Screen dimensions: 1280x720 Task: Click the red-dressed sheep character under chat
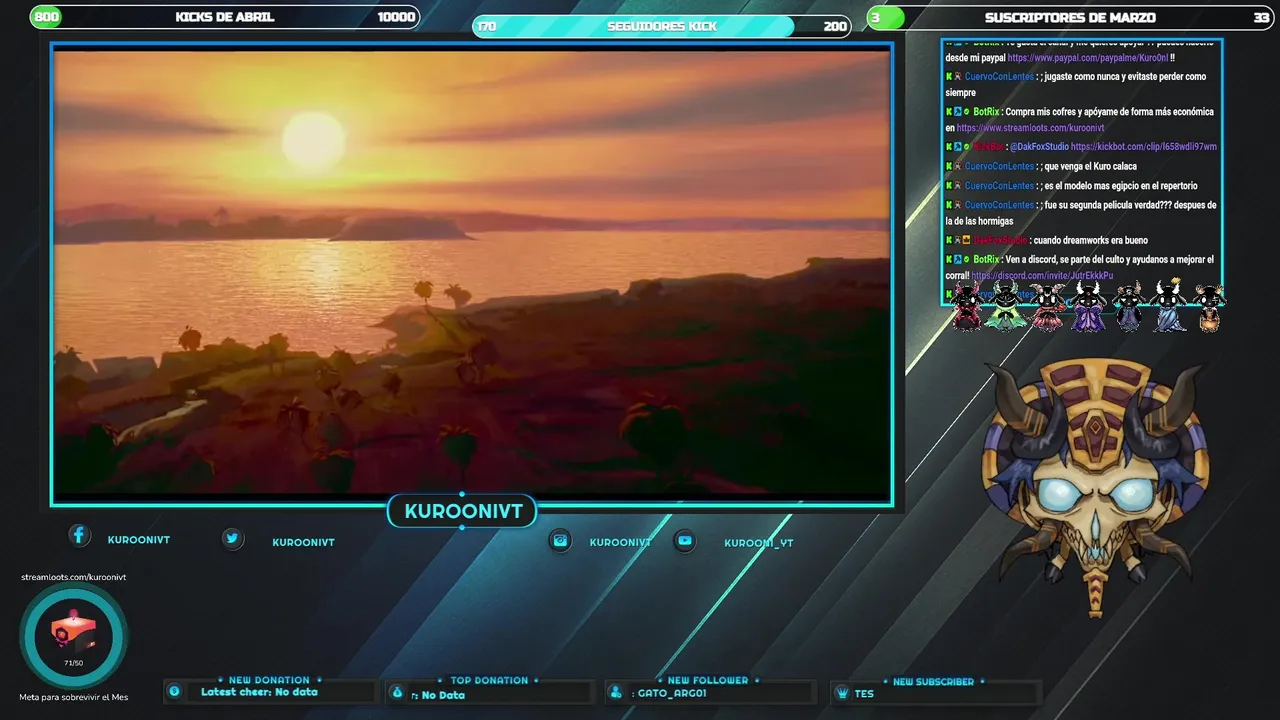[967, 306]
